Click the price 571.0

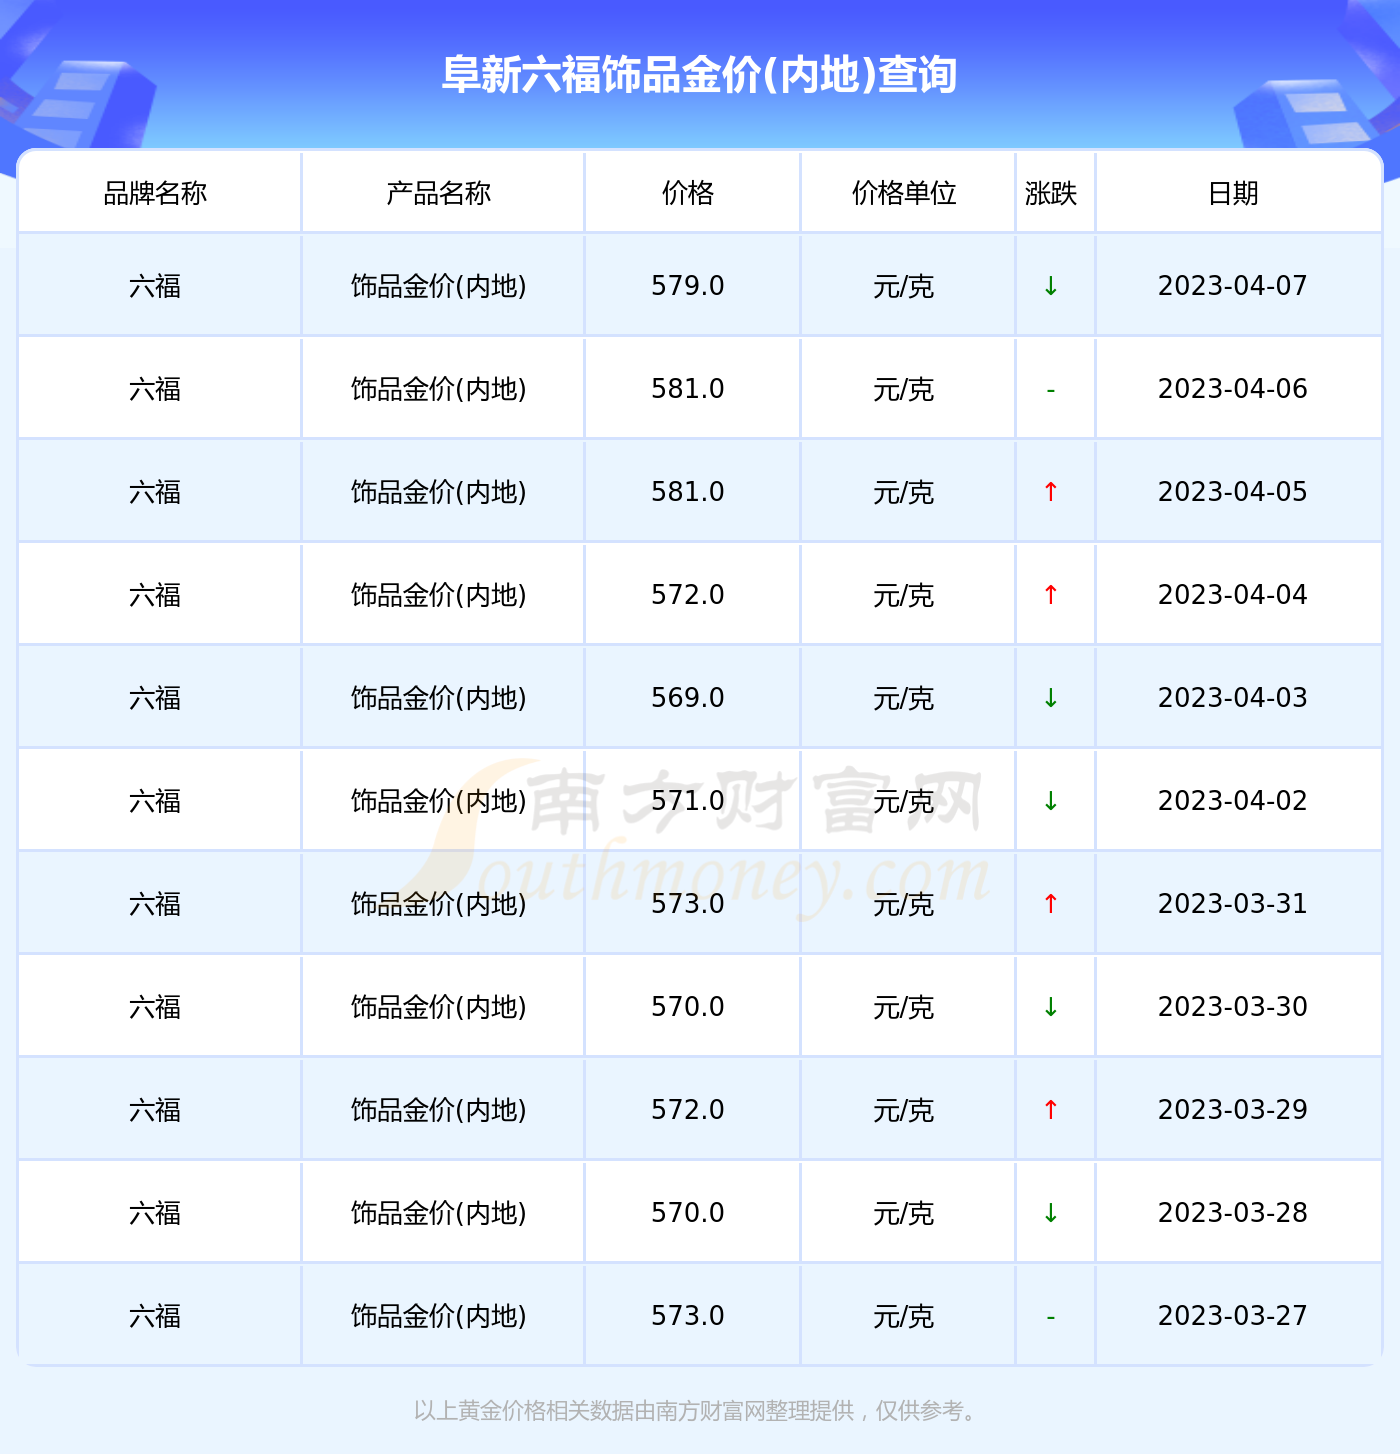click(x=688, y=801)
